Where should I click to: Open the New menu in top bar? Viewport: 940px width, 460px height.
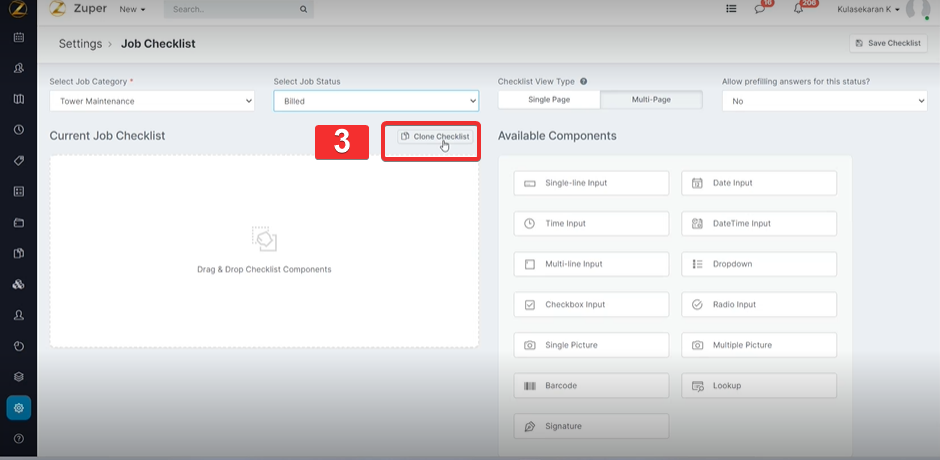click(x=132, y=9)
